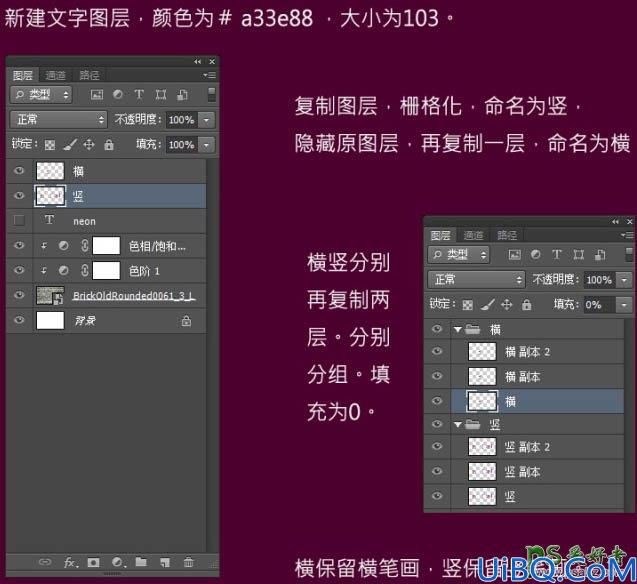Click type filter icon in right panel

[x=557, y=255]
